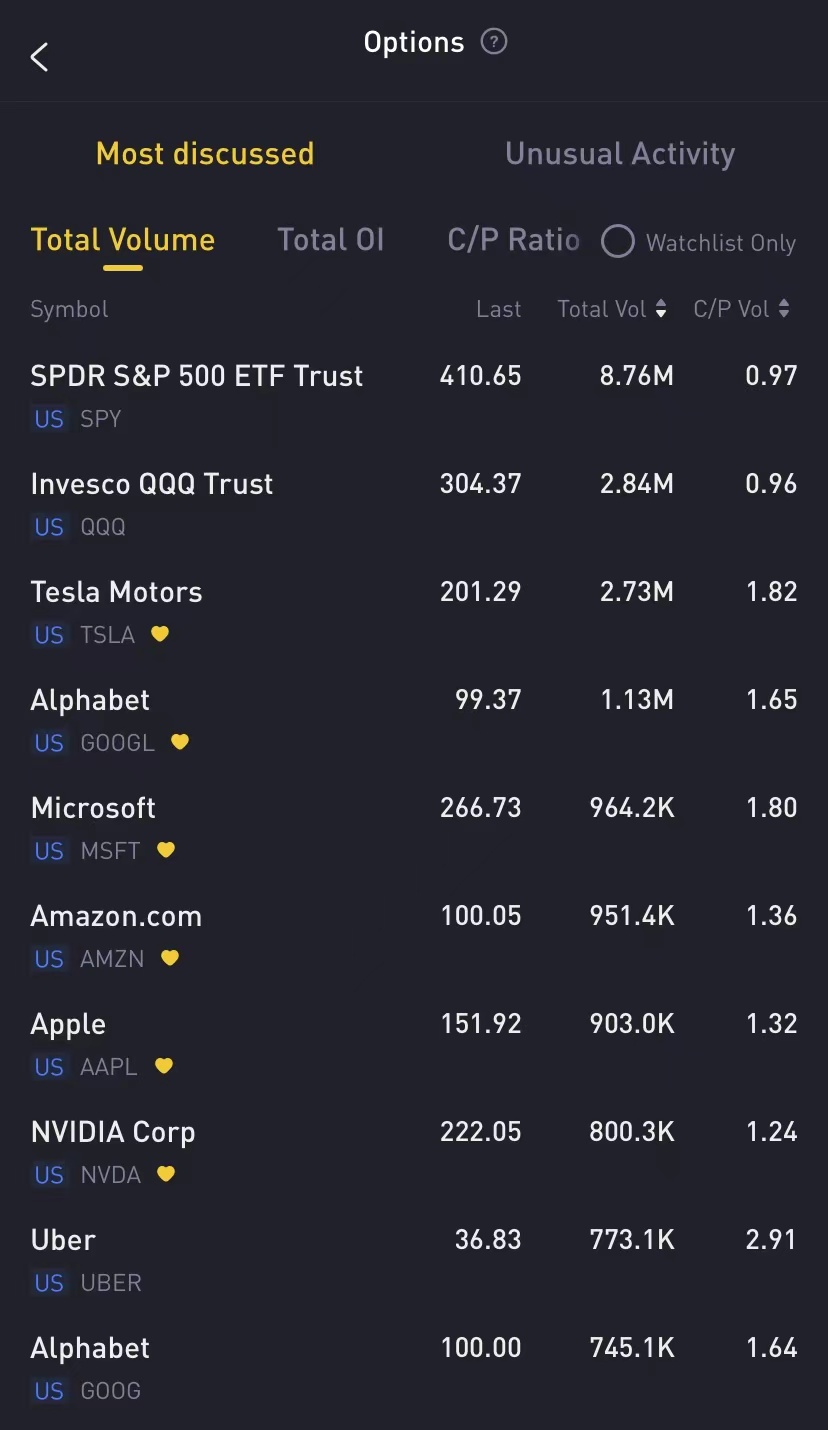This screenshot has height=1430, width=828.
Task: Tap the heart icon beside NVDA
Action: (166, 1174)
